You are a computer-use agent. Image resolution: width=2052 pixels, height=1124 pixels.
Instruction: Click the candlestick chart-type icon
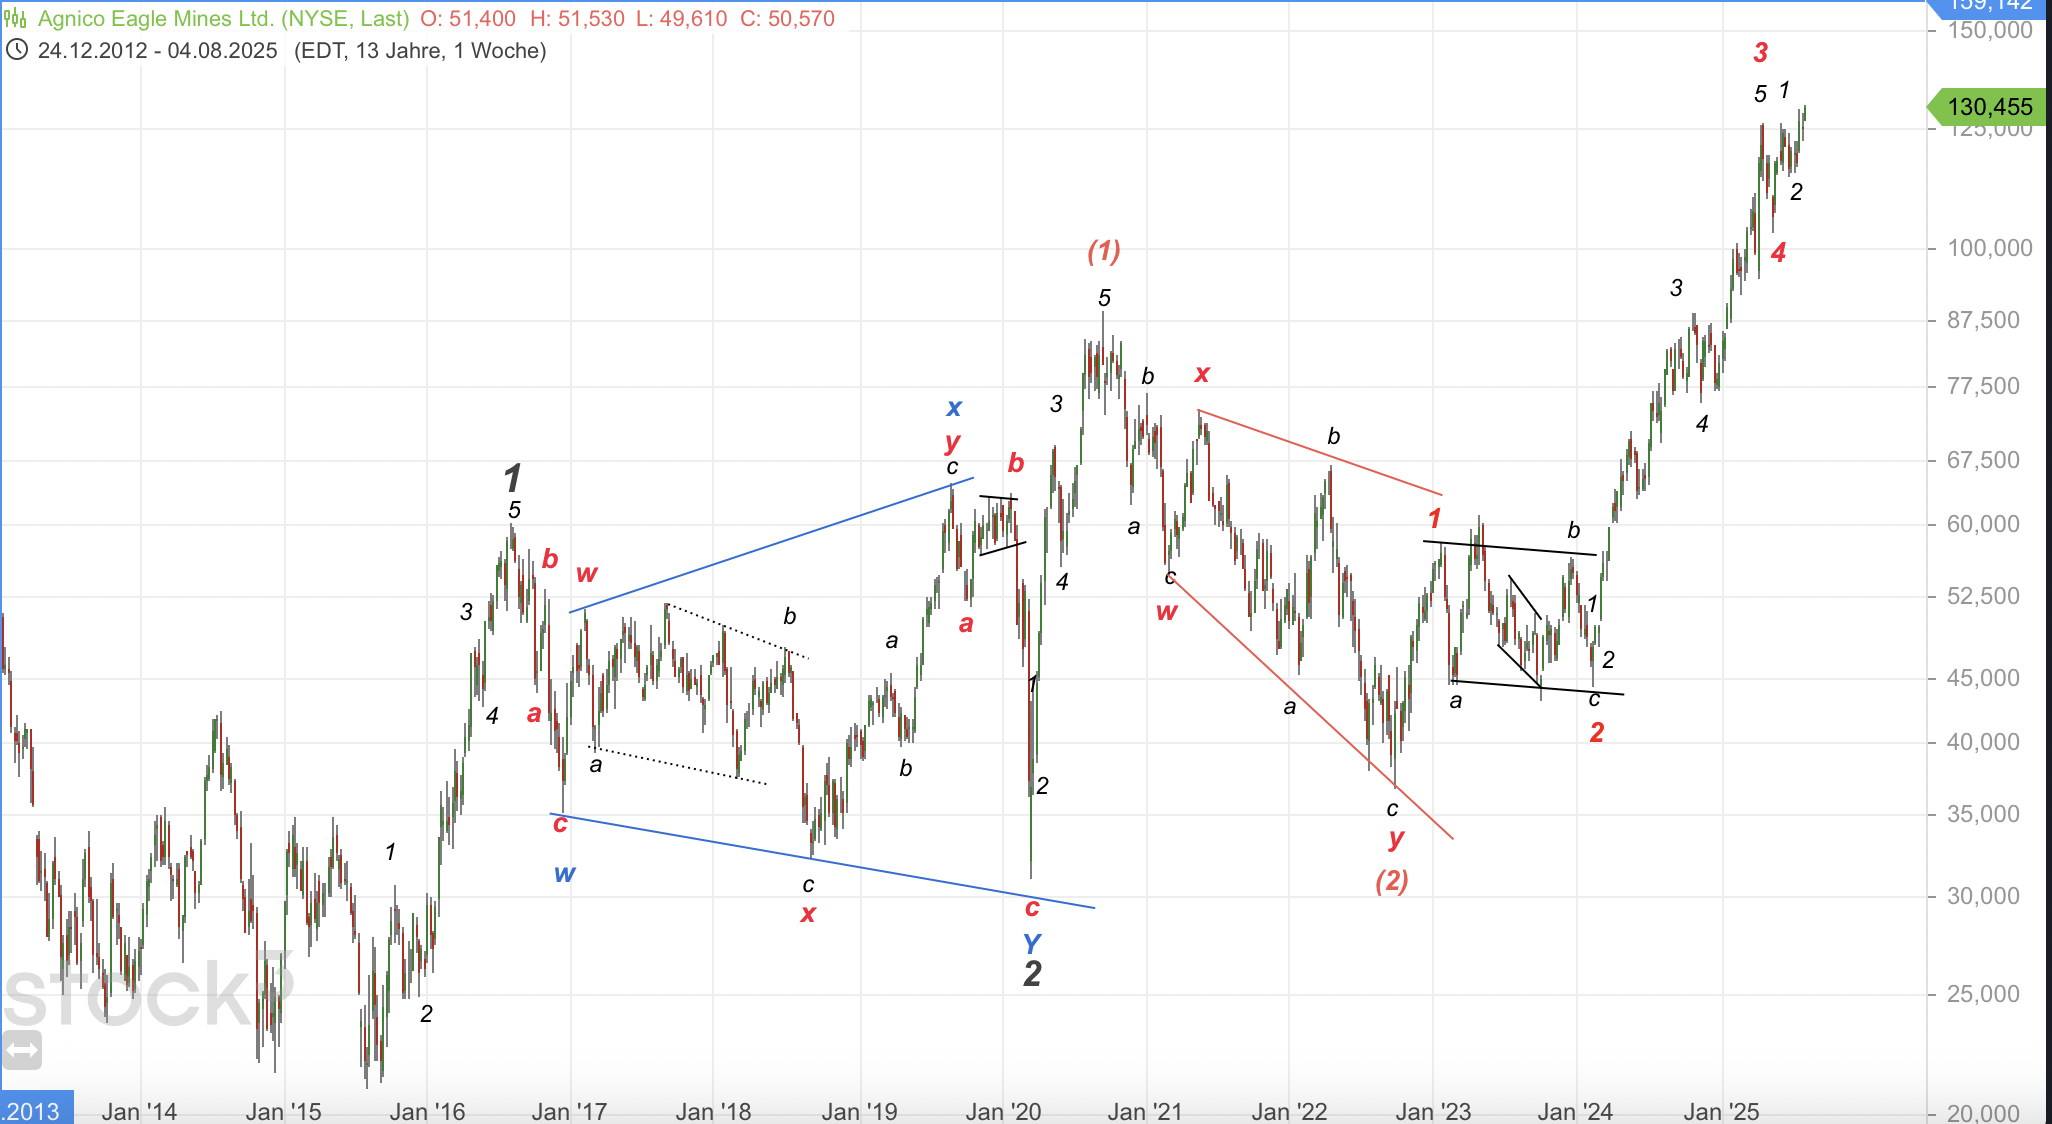click(15, 19)
